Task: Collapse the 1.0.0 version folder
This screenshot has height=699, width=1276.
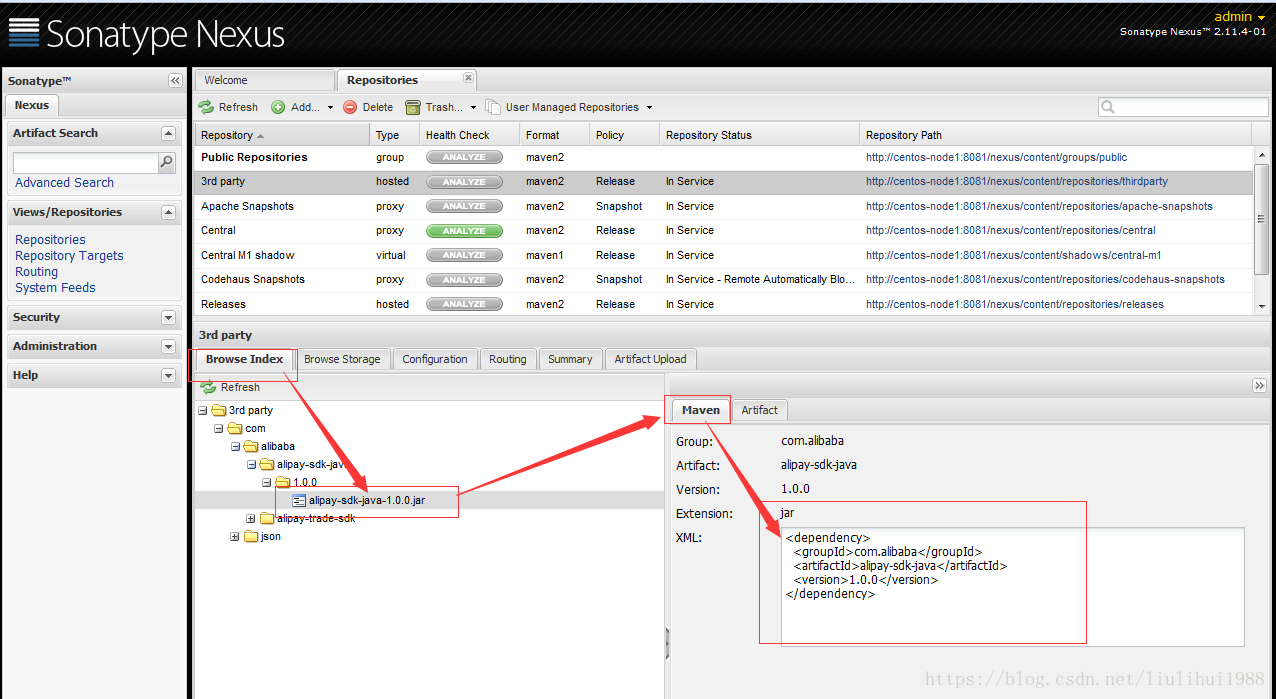Action: [267, 482]
